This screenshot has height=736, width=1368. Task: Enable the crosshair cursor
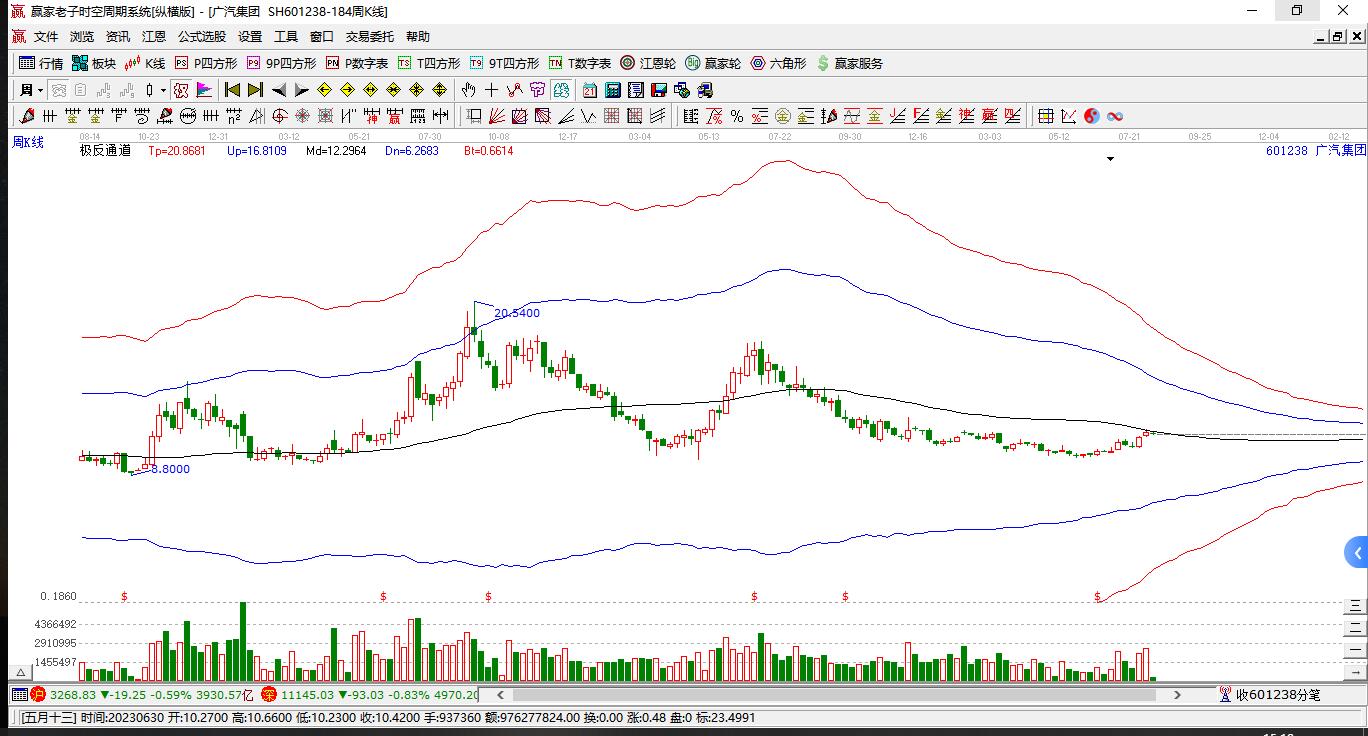[x=491, y=90]
